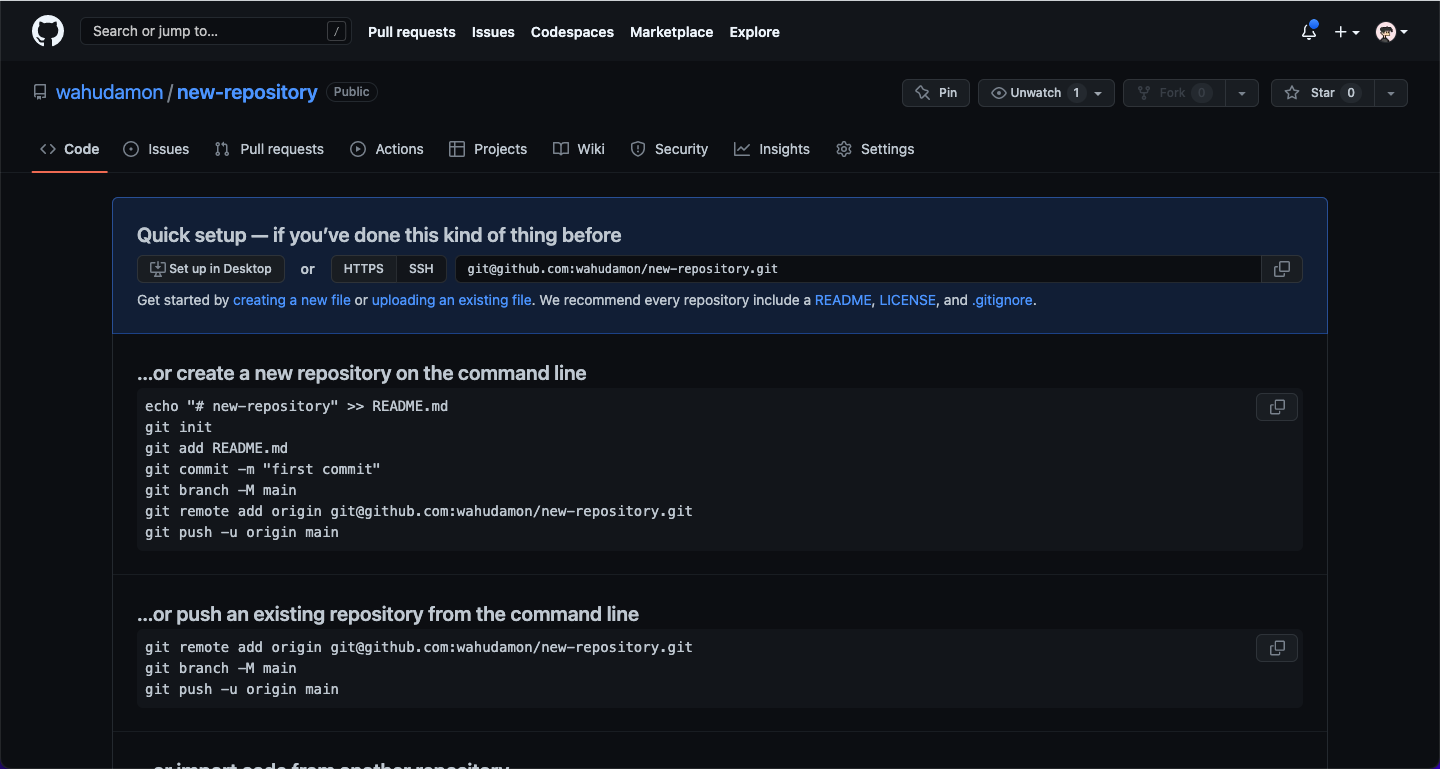The height and width of the screenshot is (769, 1440).
Task: Click Set up in Desktop button
Action: pyautogui.click(x=211, y=269)
